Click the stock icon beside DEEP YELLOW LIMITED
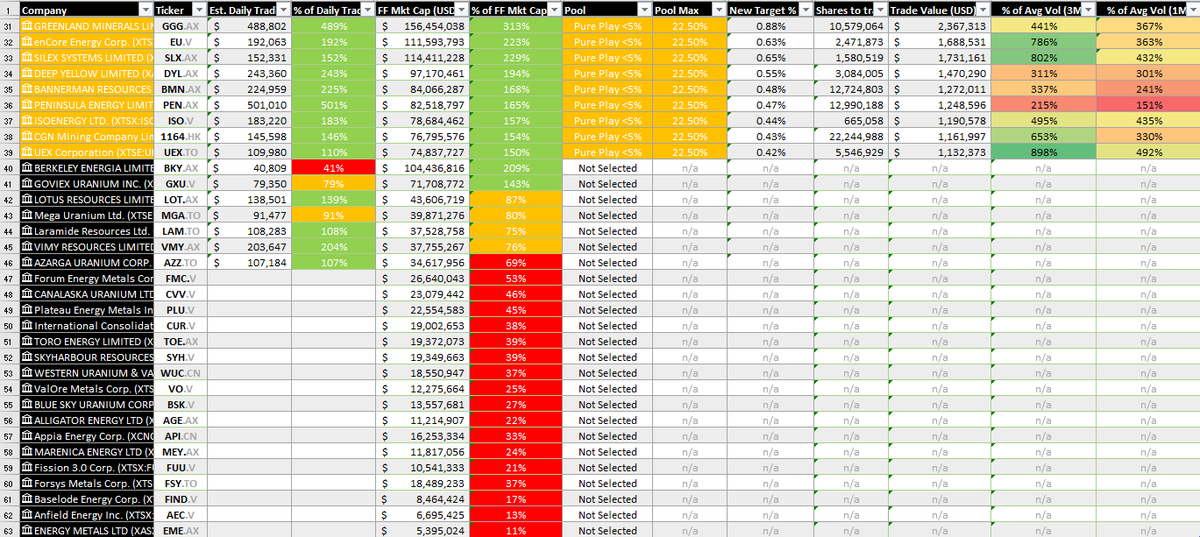 (x=26, y=74)
